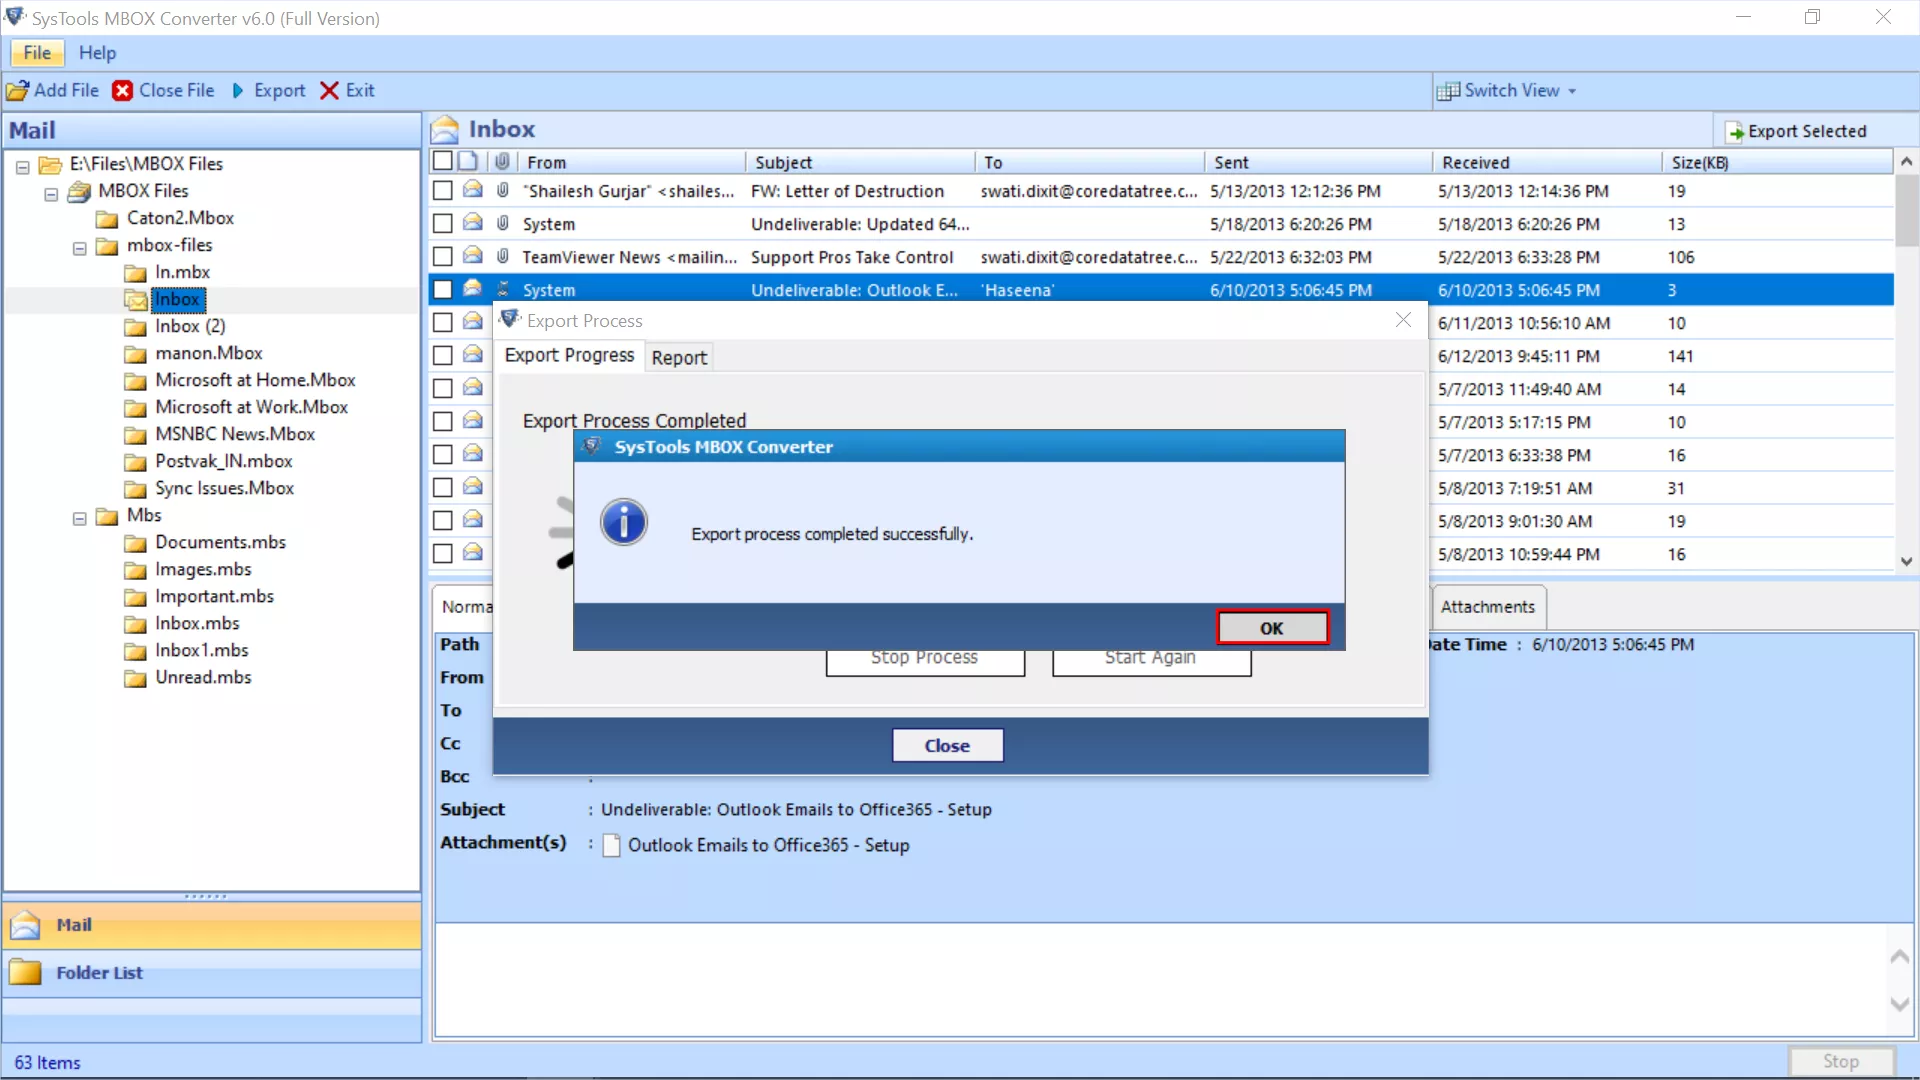Image resolution: width=1920 pixels, height=1080 pixels.
Task: Collapse the E:\Files\MBOX Files root node
Action: 23,167
